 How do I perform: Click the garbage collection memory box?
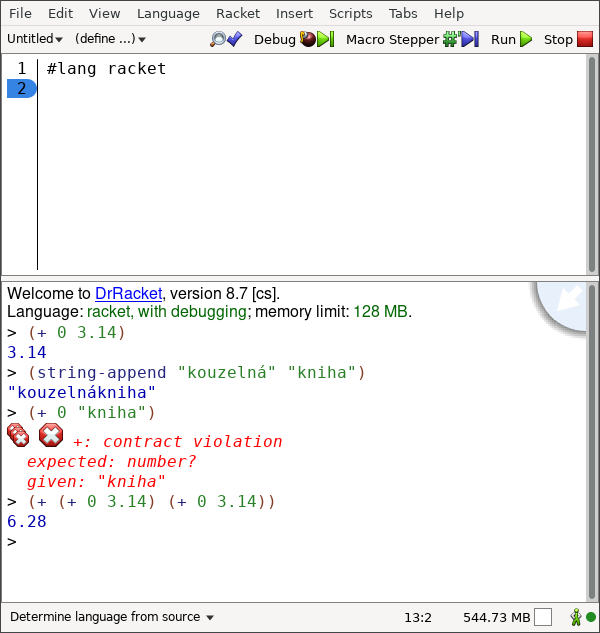click(543, 617)
